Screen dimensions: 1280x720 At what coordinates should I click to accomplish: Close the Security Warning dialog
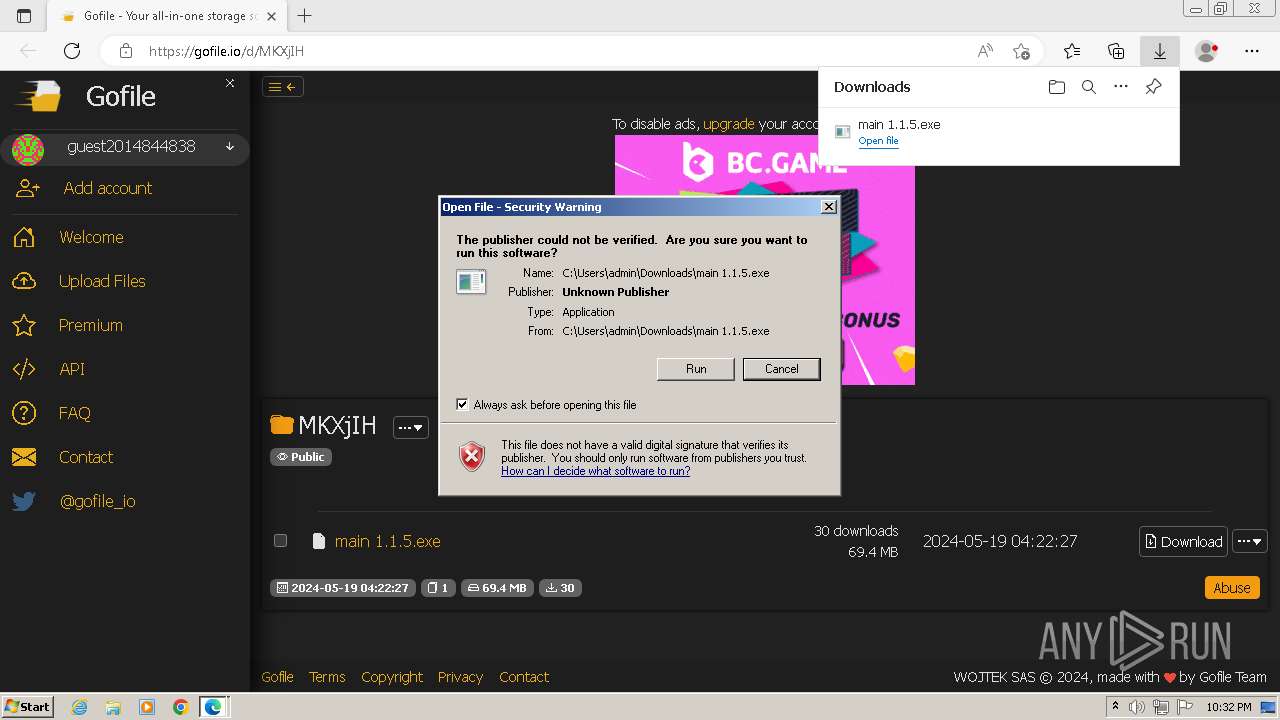tap(828, 207)
